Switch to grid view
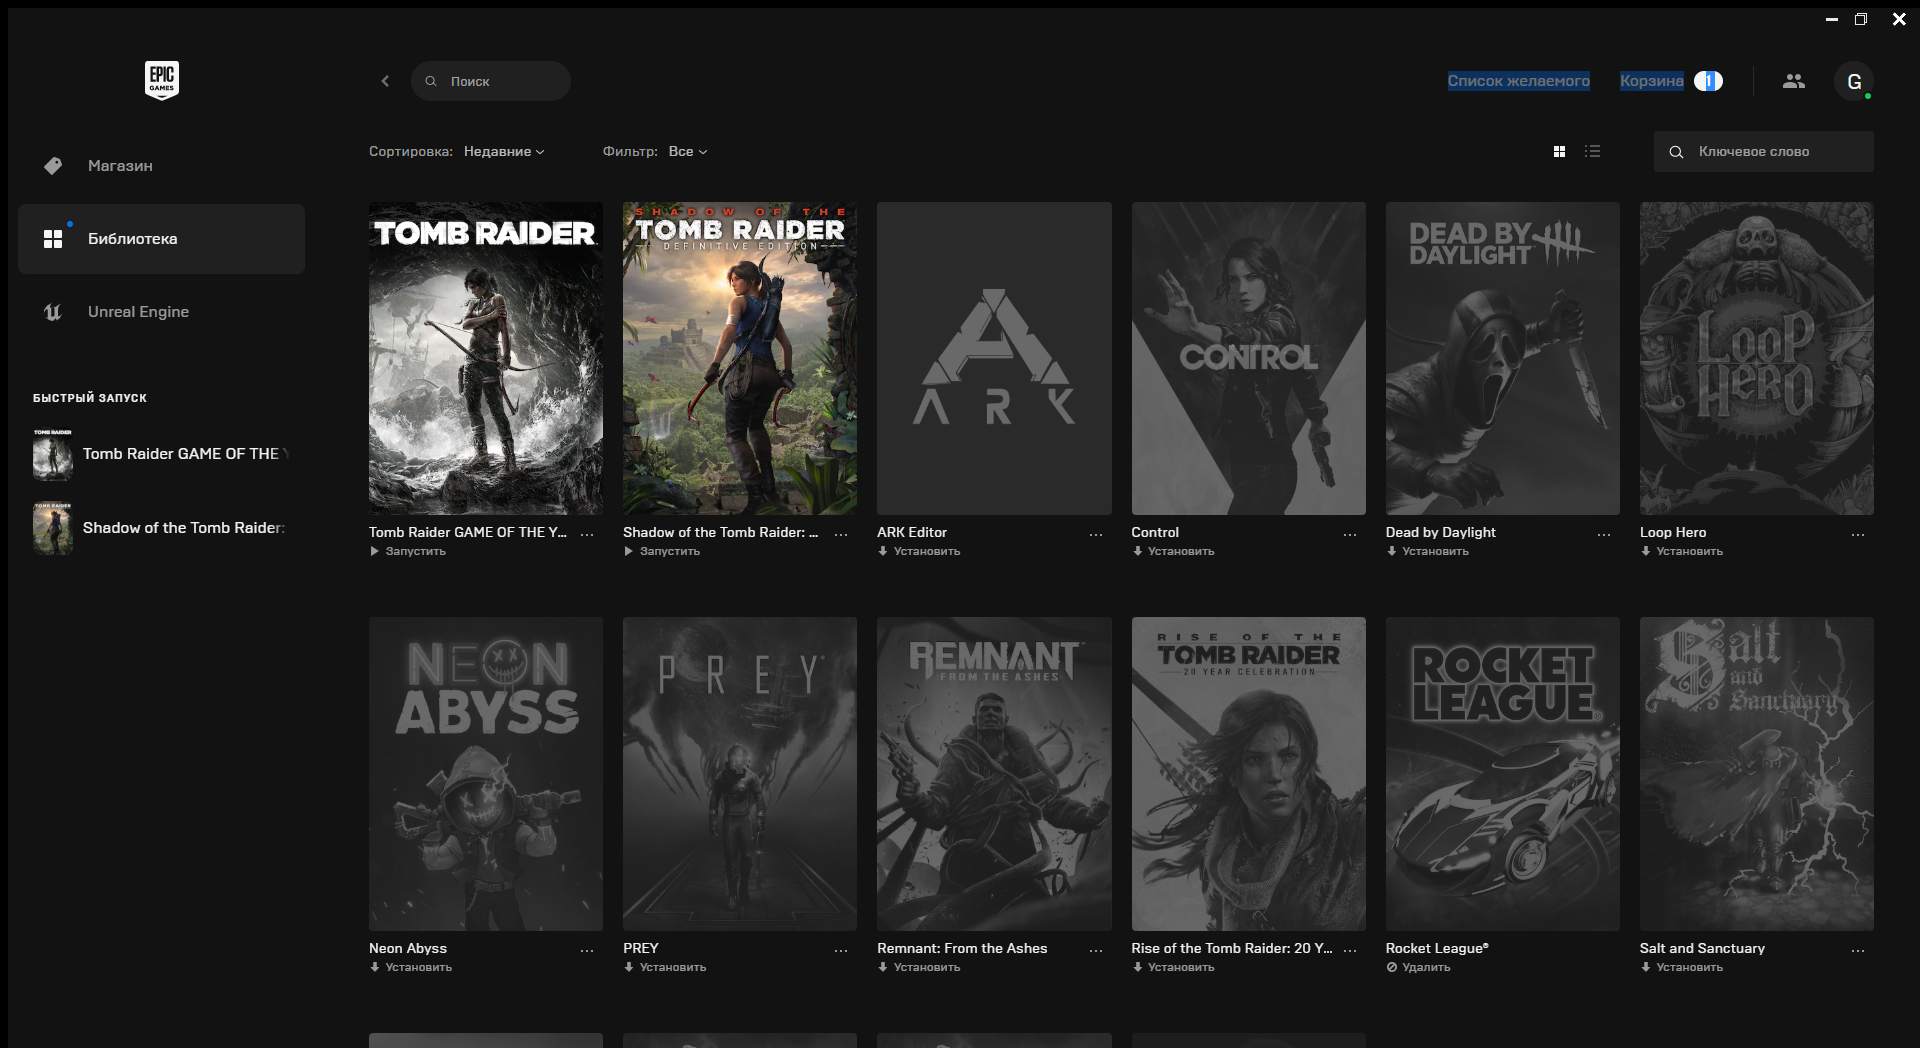Viewport: 1920px width, 1048px height. (x=1559, y=151)
